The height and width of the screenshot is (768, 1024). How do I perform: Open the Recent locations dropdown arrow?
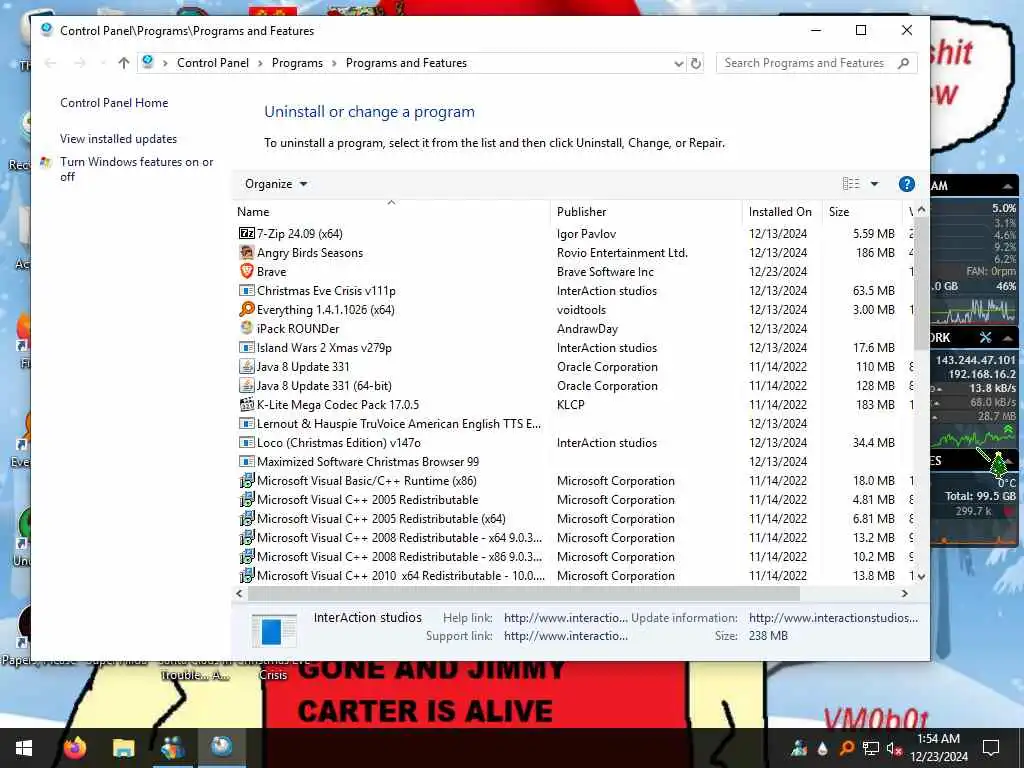pyautogui.click(x=103, y=63)
